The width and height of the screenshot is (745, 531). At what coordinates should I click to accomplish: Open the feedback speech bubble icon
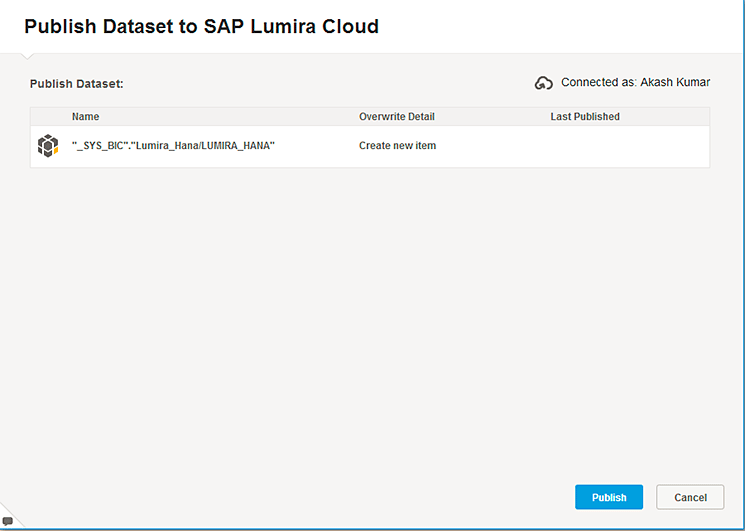click(8, 522)
